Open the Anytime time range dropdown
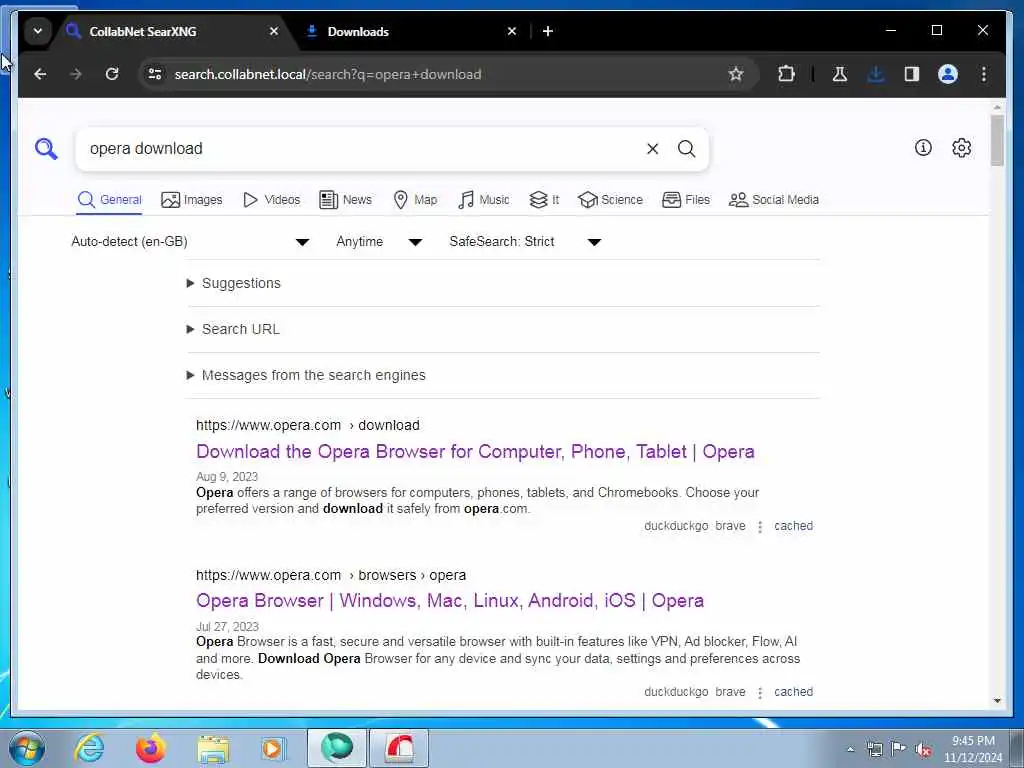The width and height of the screenshot is (1024, 768). [379, 242]
